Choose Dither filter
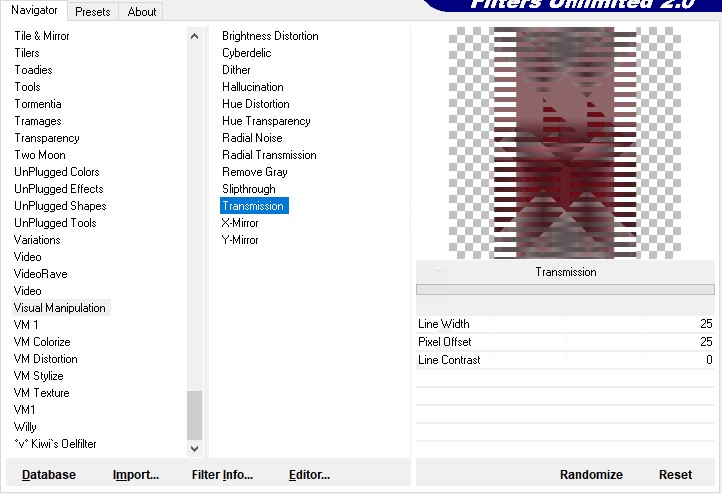The height and width of the screenshot is (494, 722). pos(236,70)
